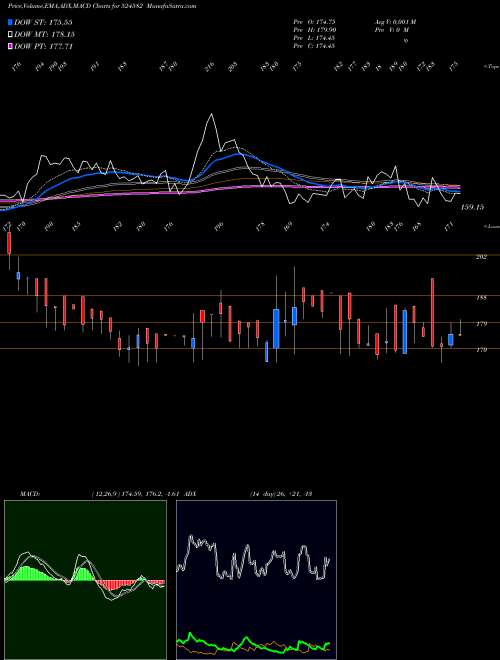Image resolution: width=500 pixels, height=660 pixels.
Task: Click the 'Pre O: 174.75' value
Action: pos(314,22)
